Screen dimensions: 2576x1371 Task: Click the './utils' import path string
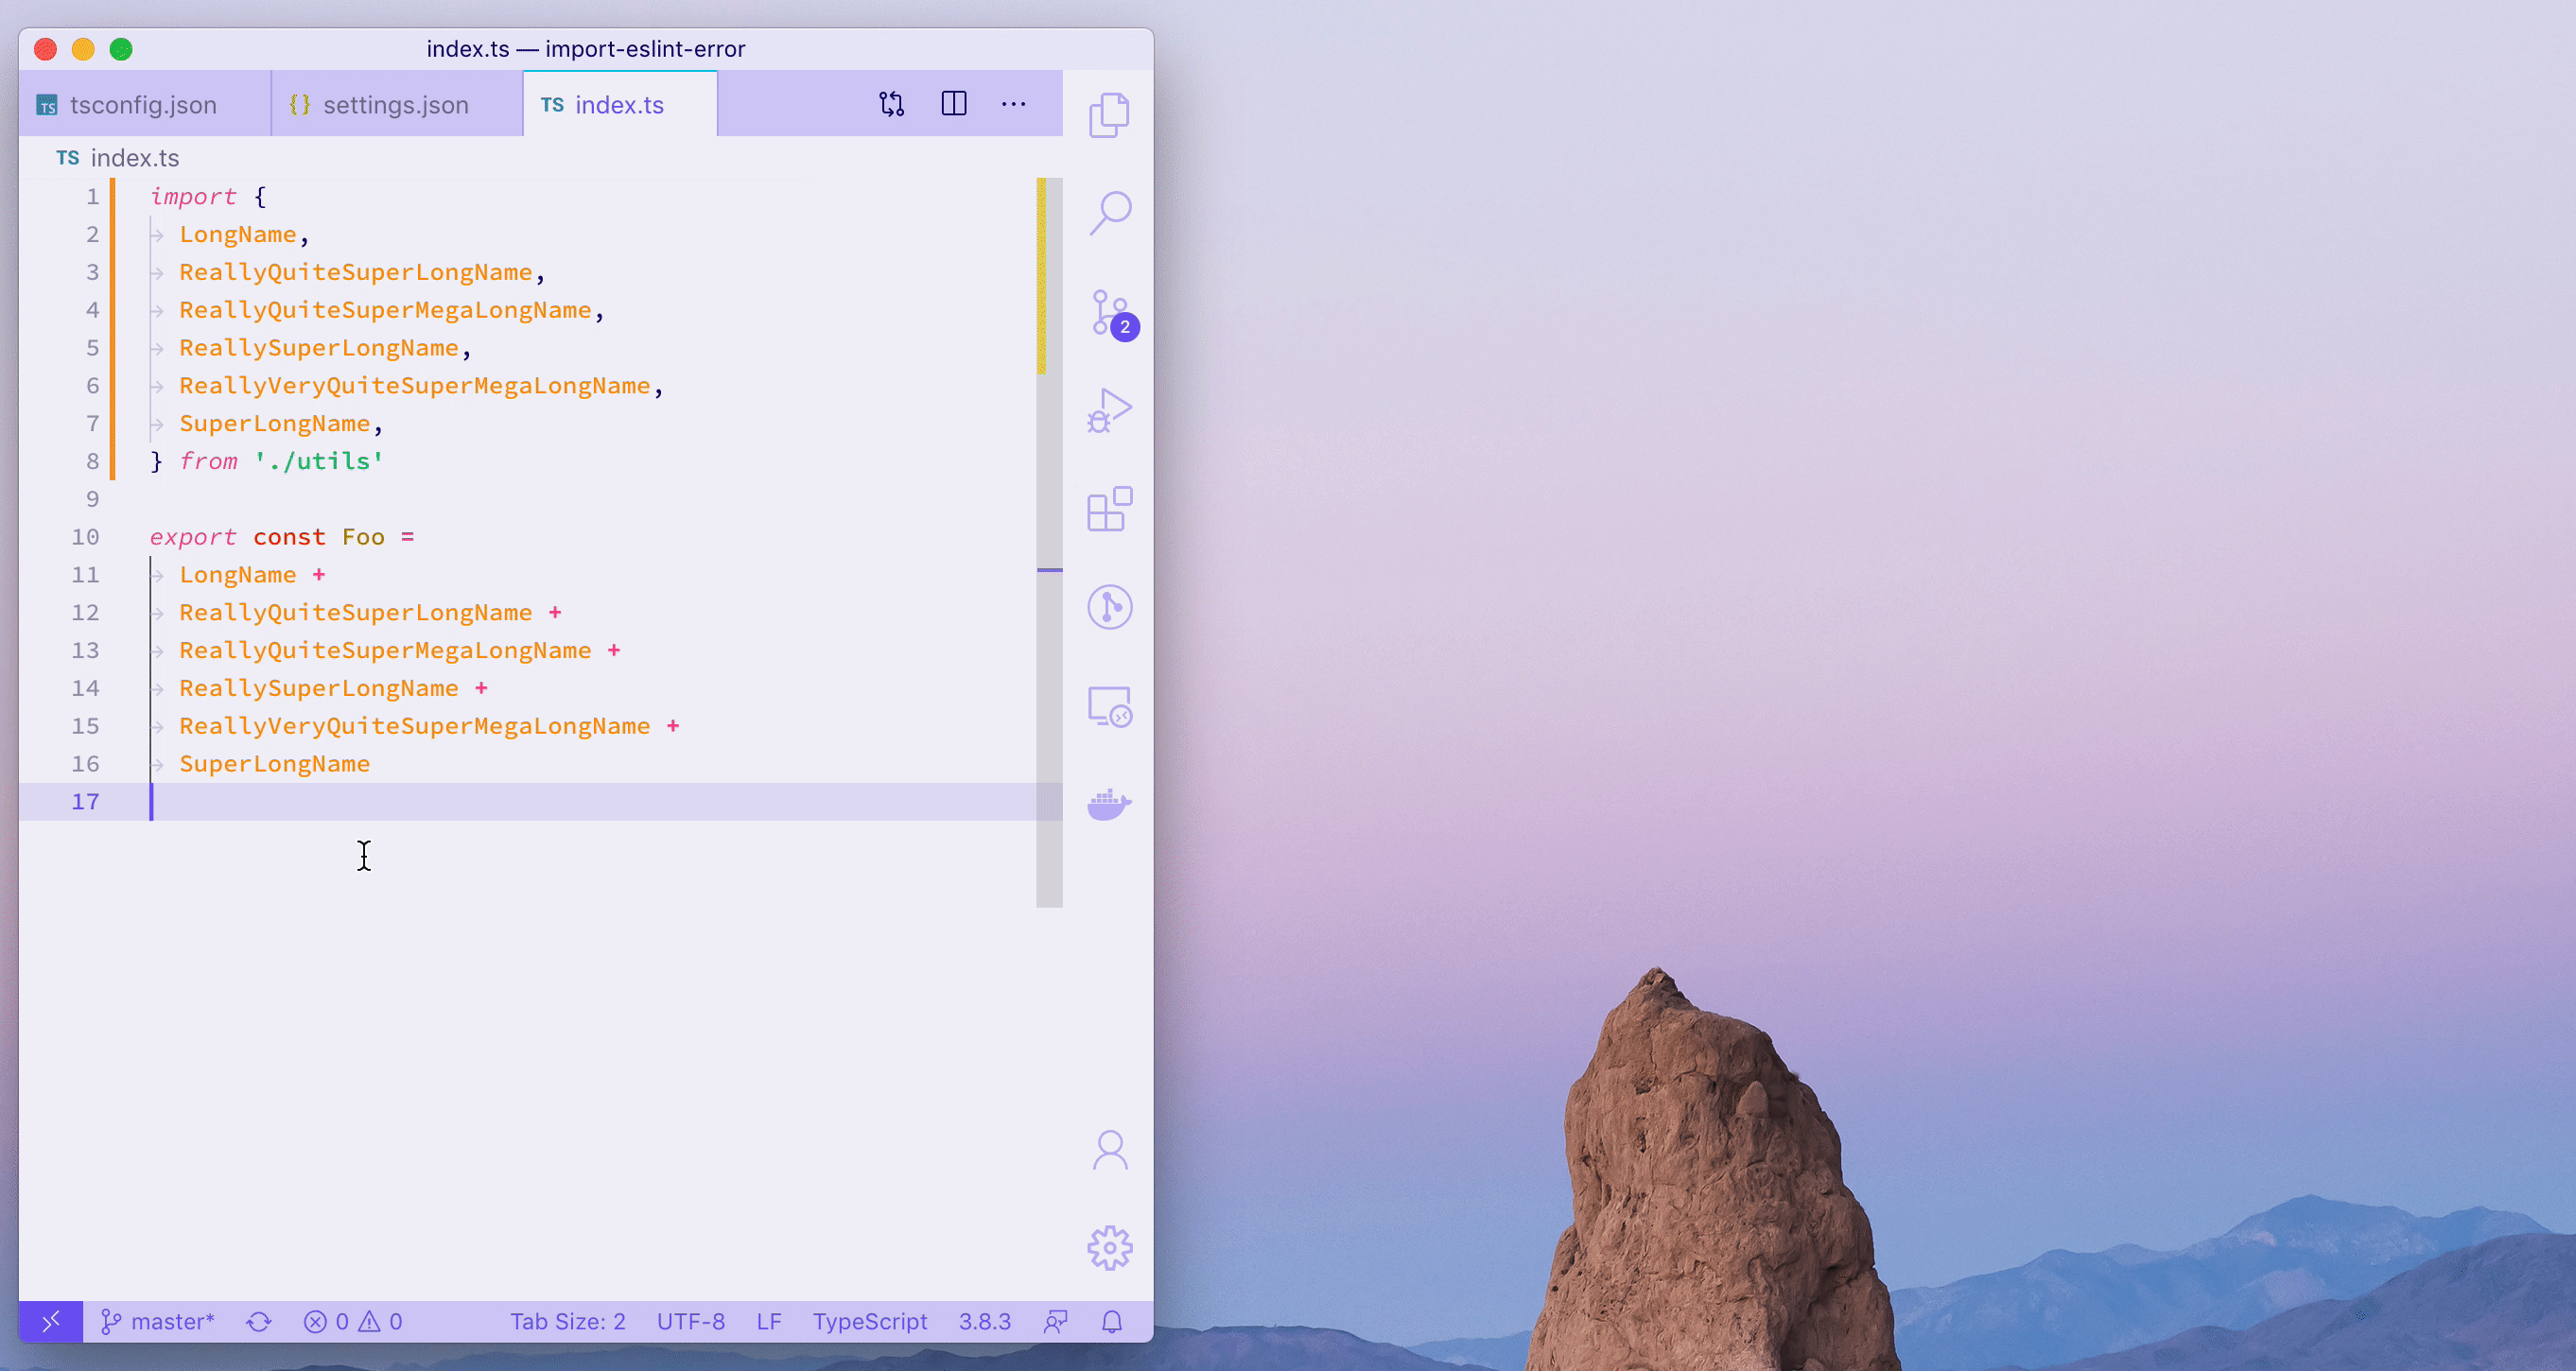coord(319,461)
